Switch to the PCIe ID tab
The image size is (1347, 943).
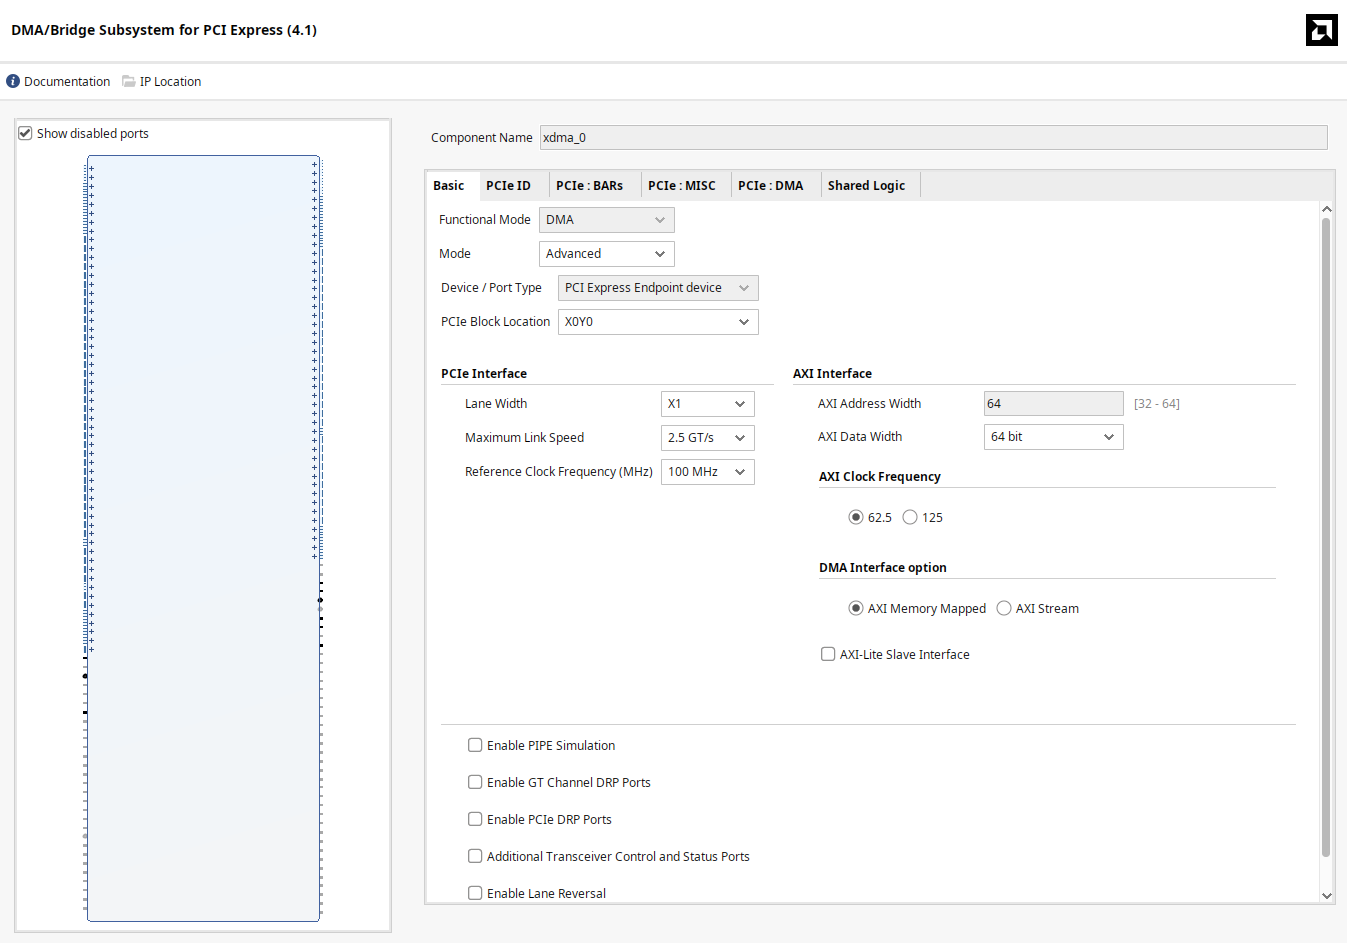tap(509, 186)
